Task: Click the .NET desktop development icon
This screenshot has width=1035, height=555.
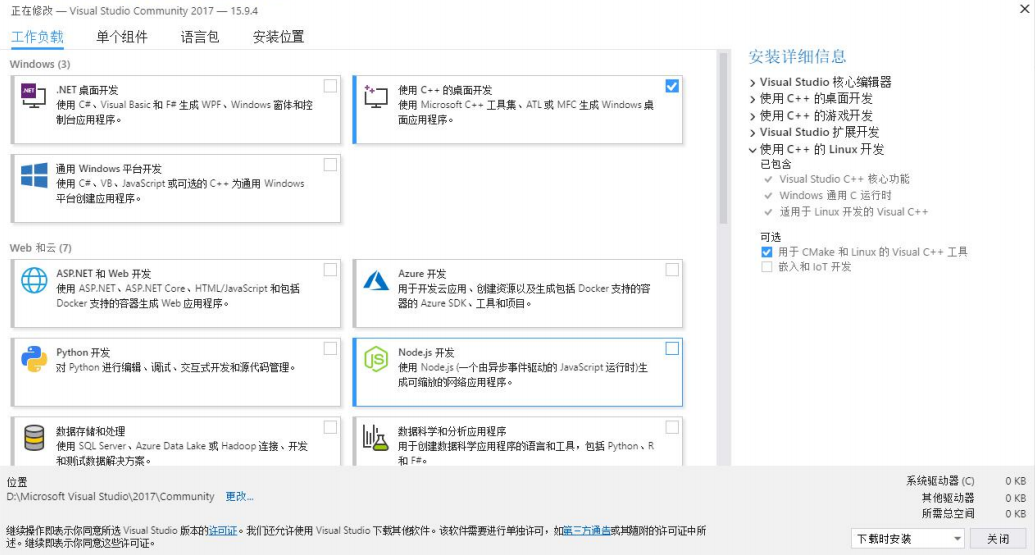Action: [33, 96]
